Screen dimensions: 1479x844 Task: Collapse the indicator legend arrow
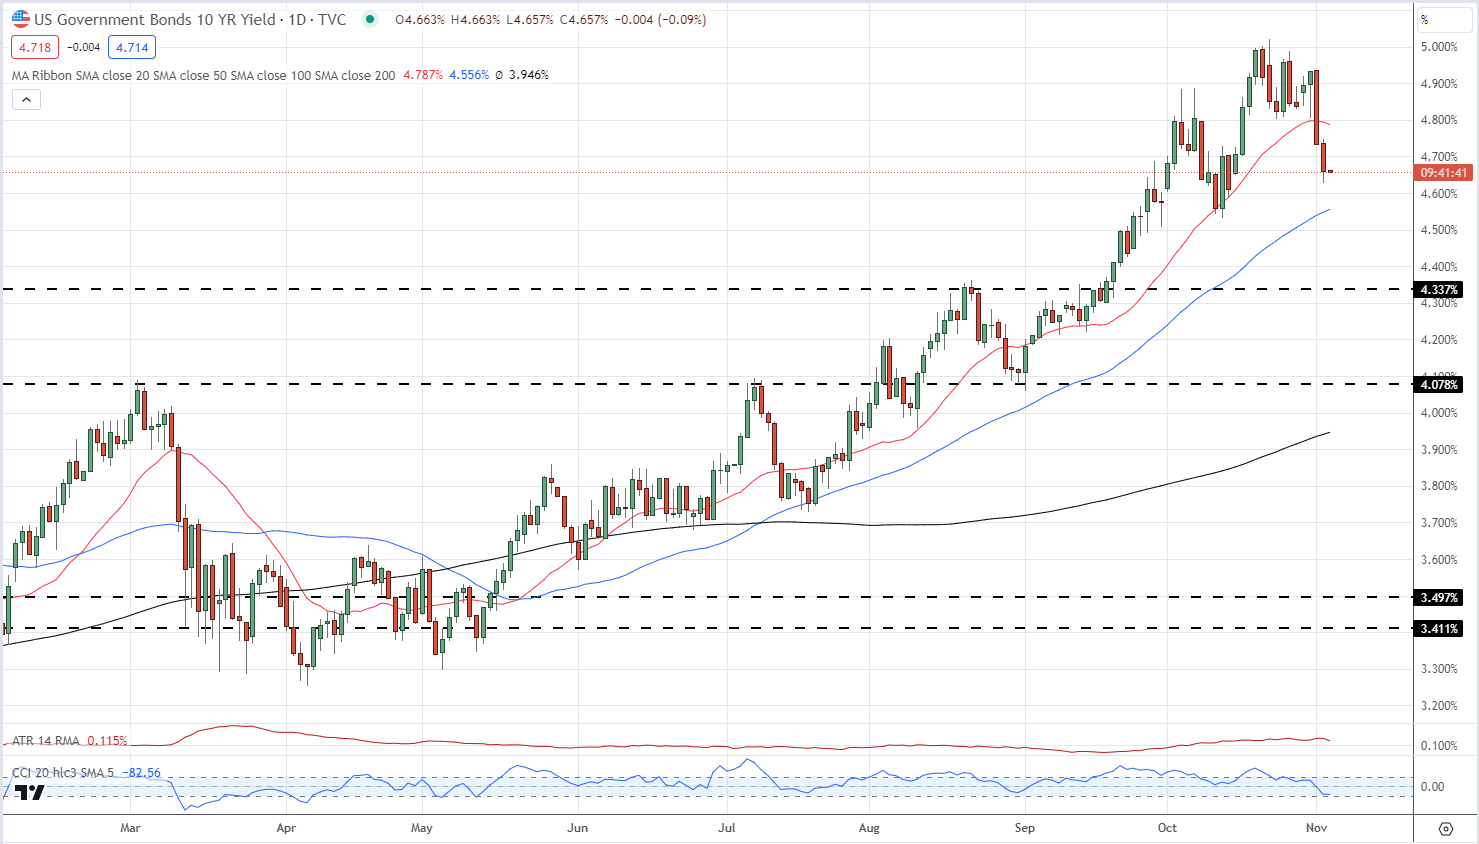(26, 99)
